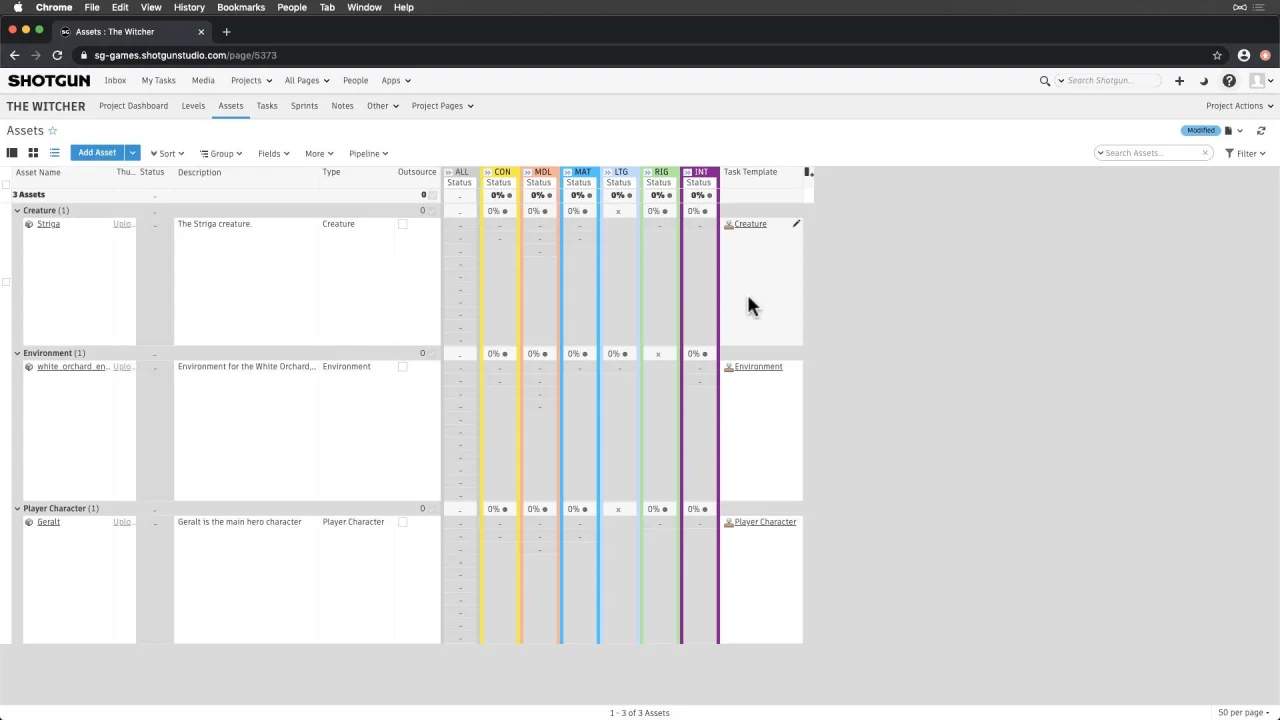Expand the MDL pipeline step column
Image resolution: width=1280 pixels, height=720 pixels.
click(528, 172)
